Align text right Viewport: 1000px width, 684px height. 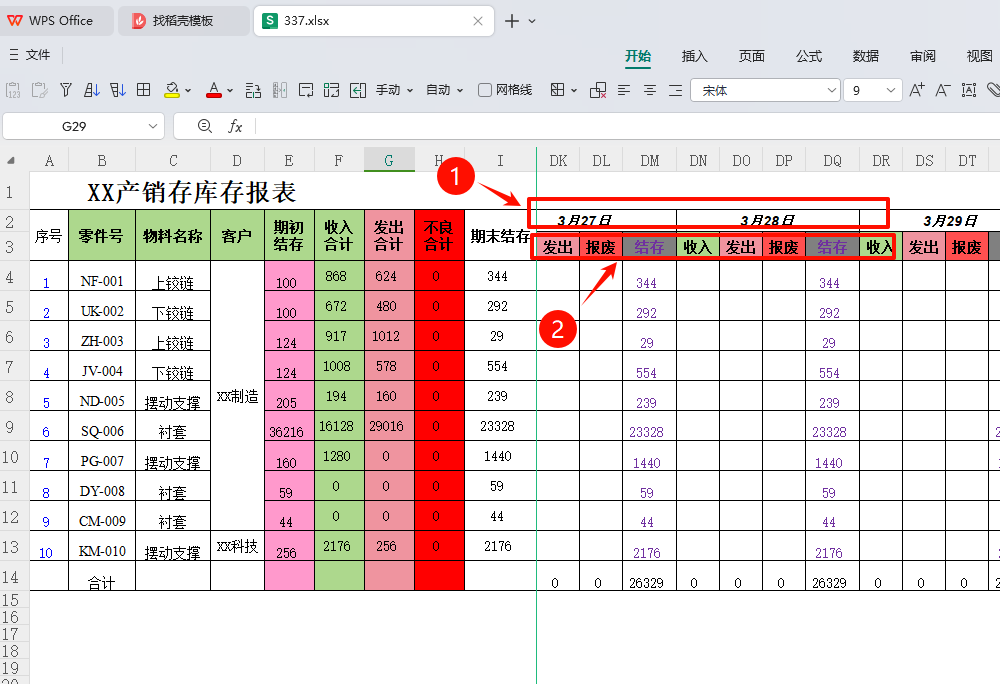coord(675,91)
